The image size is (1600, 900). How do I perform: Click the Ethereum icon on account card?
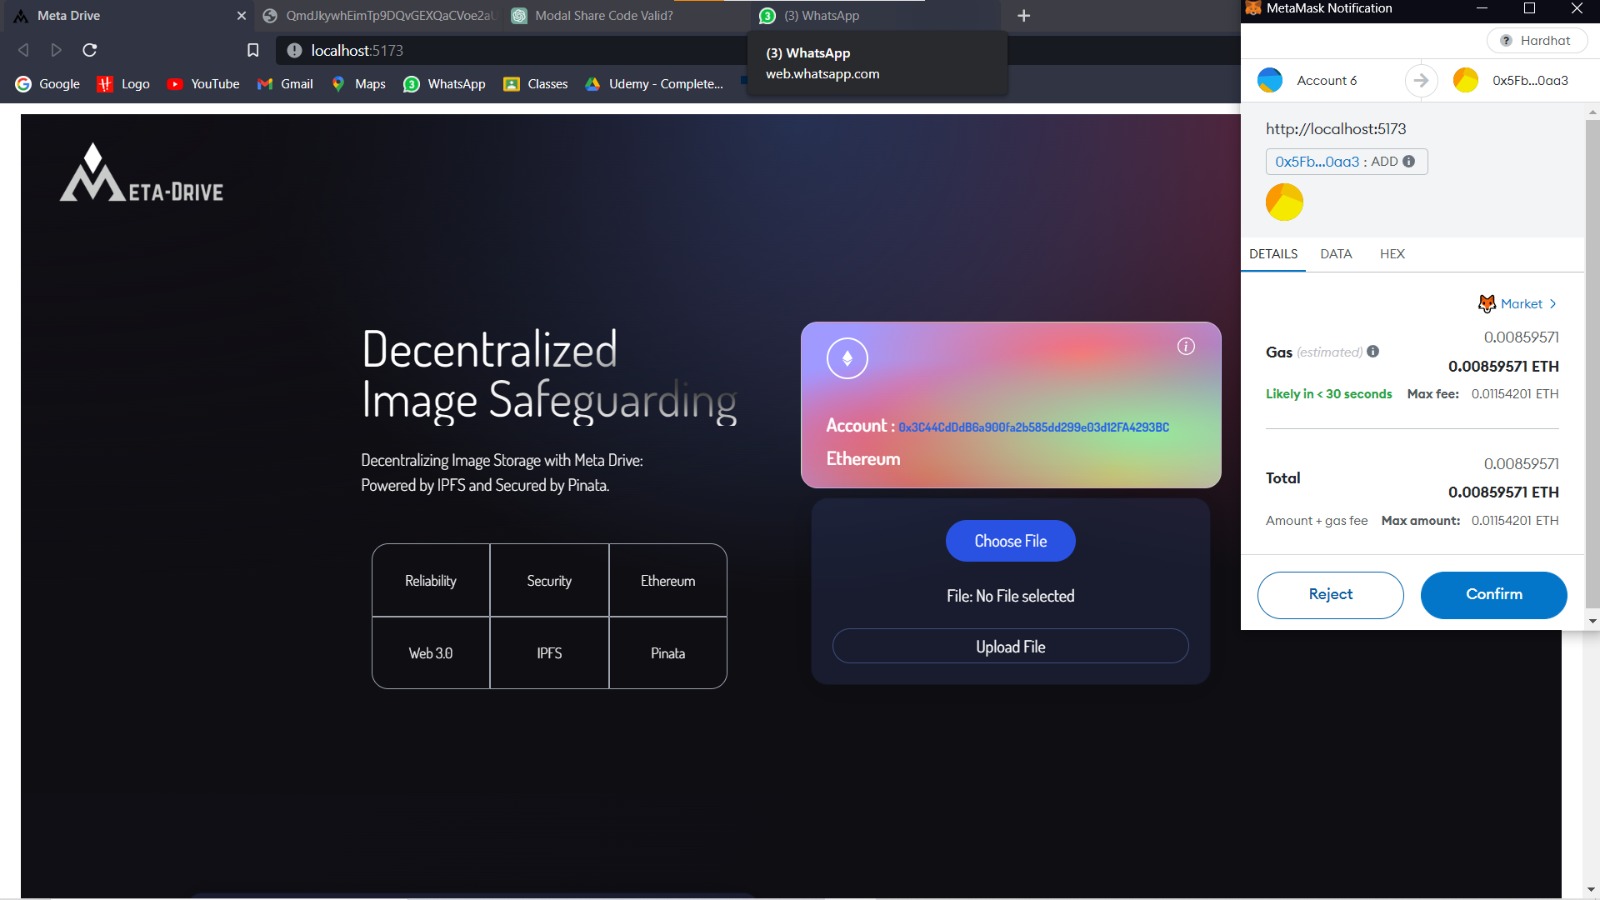[847, 358]
